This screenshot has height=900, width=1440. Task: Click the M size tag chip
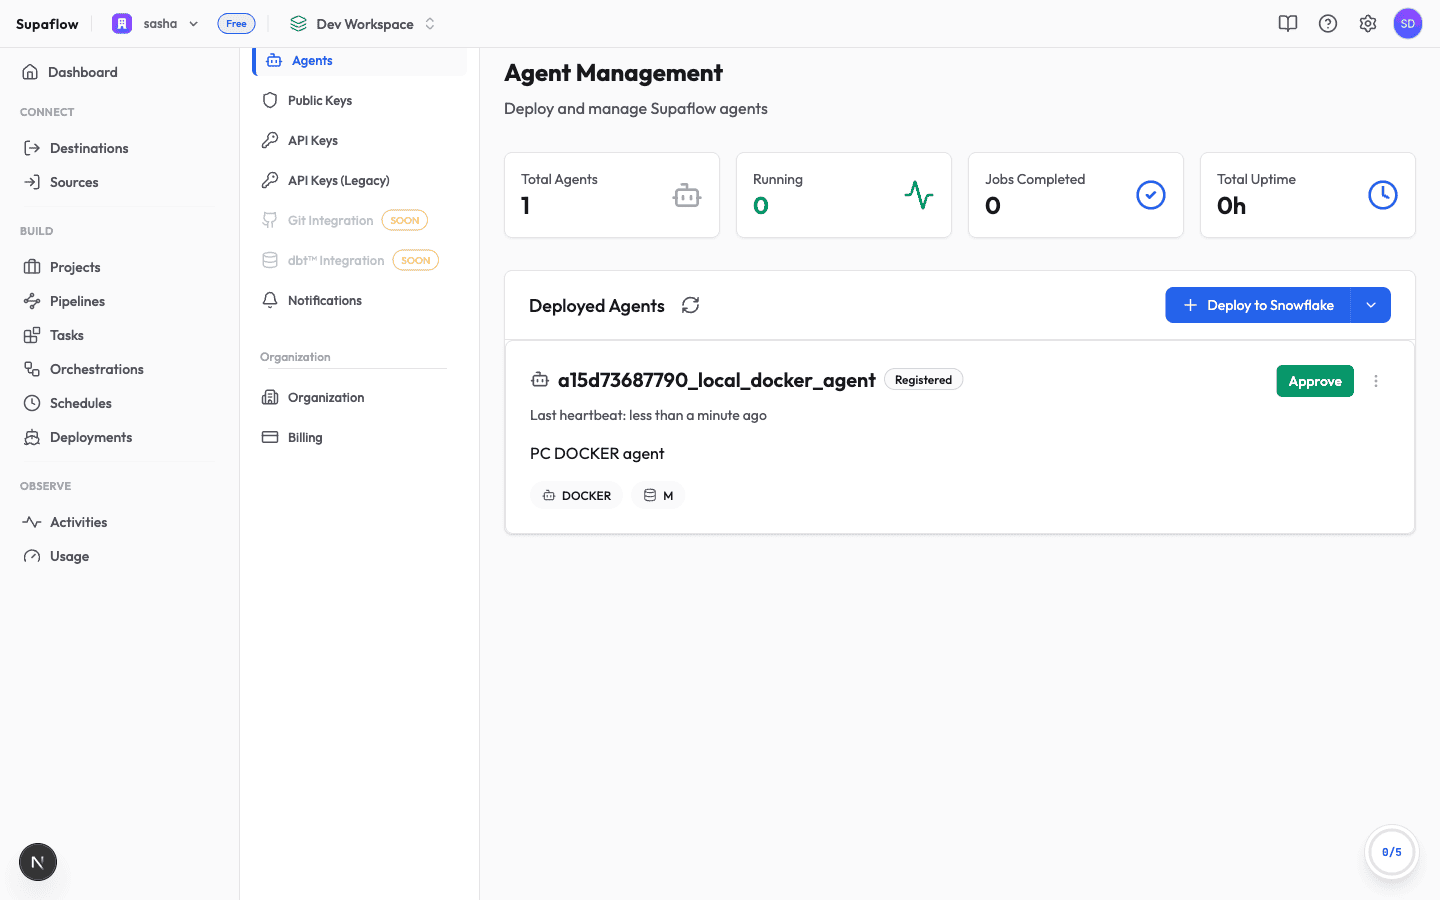(x=658, y=495)
